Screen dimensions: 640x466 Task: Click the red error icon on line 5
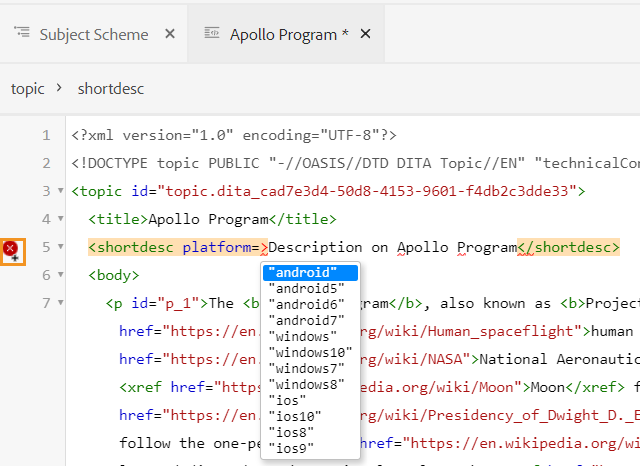(10, 248)
